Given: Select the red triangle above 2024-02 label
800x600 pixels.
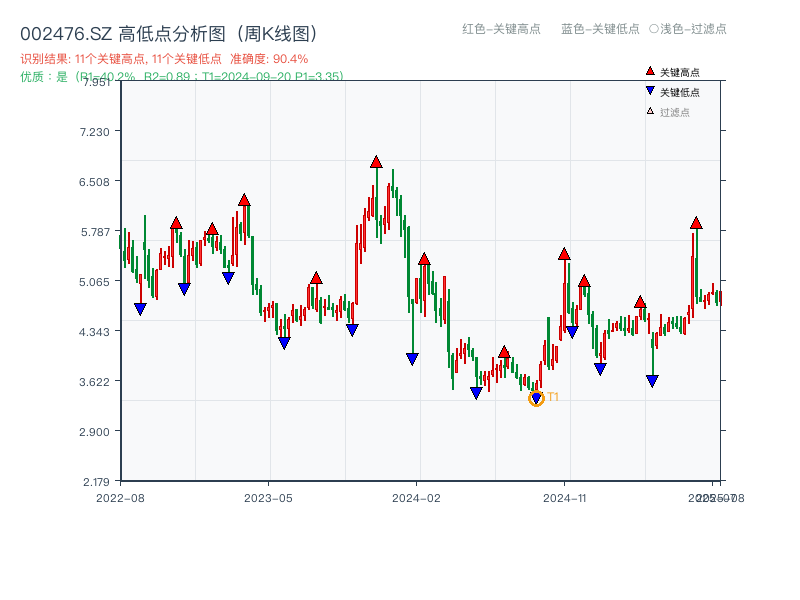Looking at the screenshot, I should 425,258.
